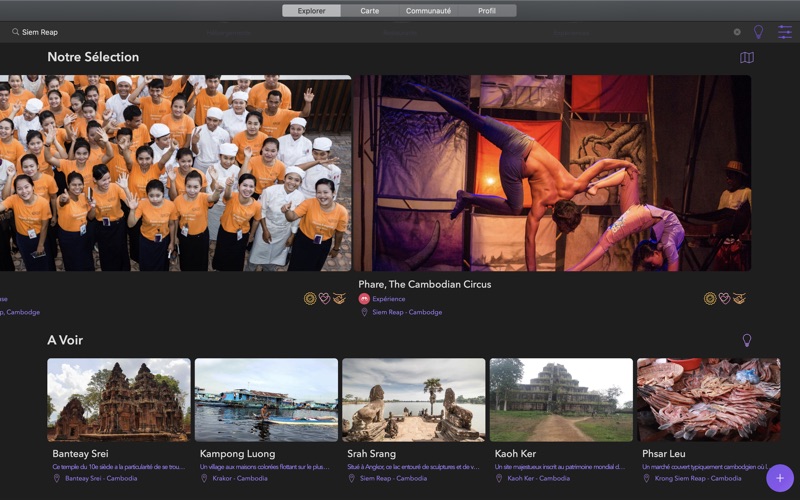Click the 'Ce temple du 10e siècle' description
Image resolution: width=800 pixels, height=500 pixels.
pyautogui.click(x=118, y=467)
